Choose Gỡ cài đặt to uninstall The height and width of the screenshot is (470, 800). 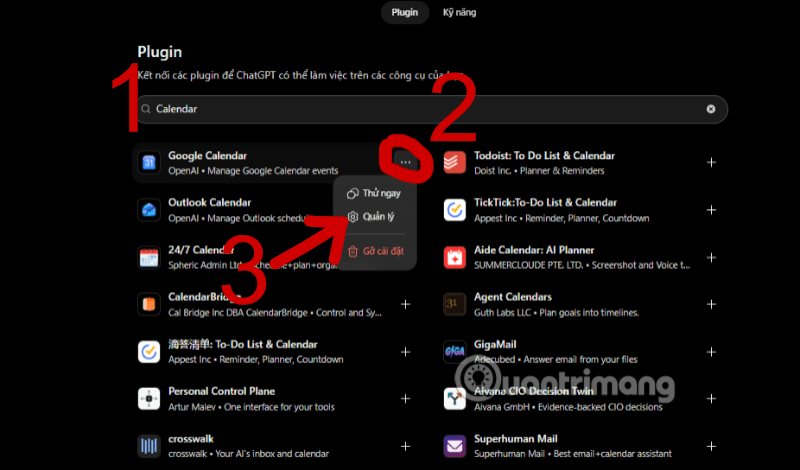[x=375, y=251]
